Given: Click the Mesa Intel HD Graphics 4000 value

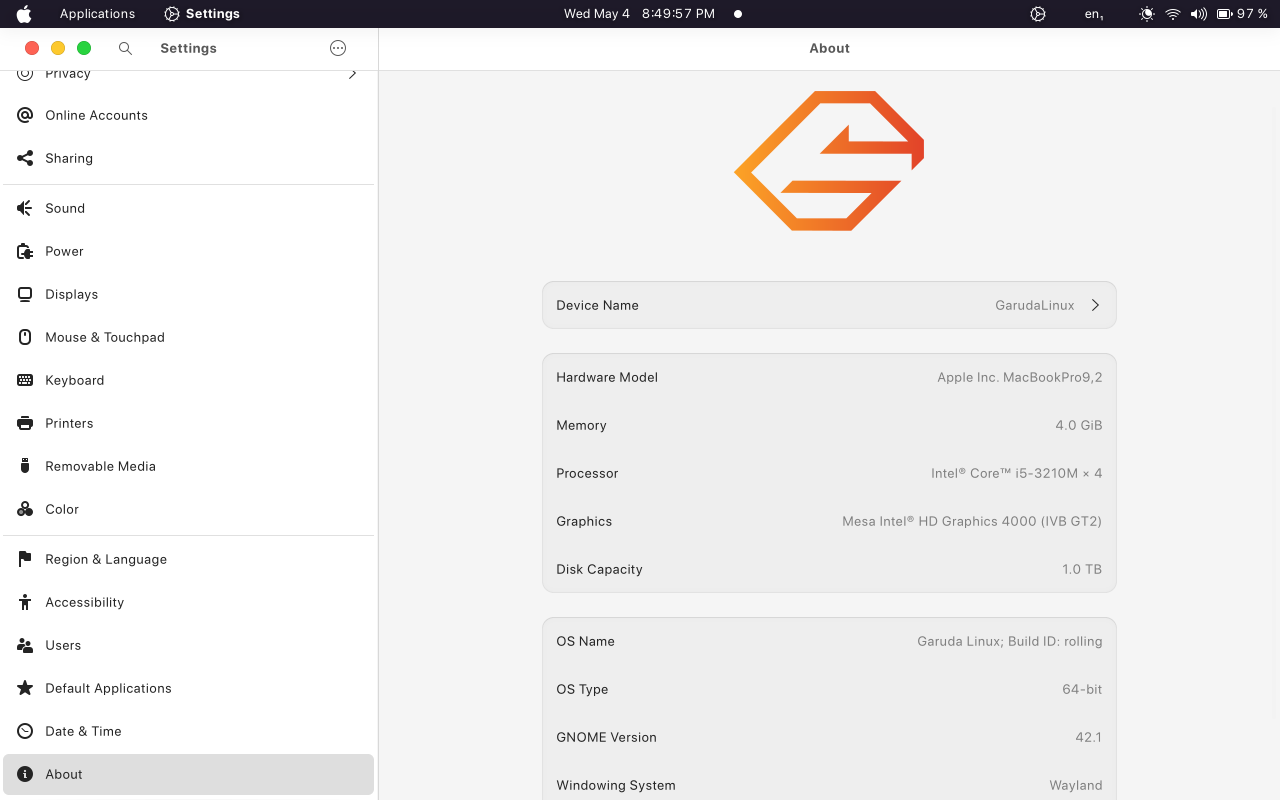Looking at the screenshot, I should click(972, 521).
